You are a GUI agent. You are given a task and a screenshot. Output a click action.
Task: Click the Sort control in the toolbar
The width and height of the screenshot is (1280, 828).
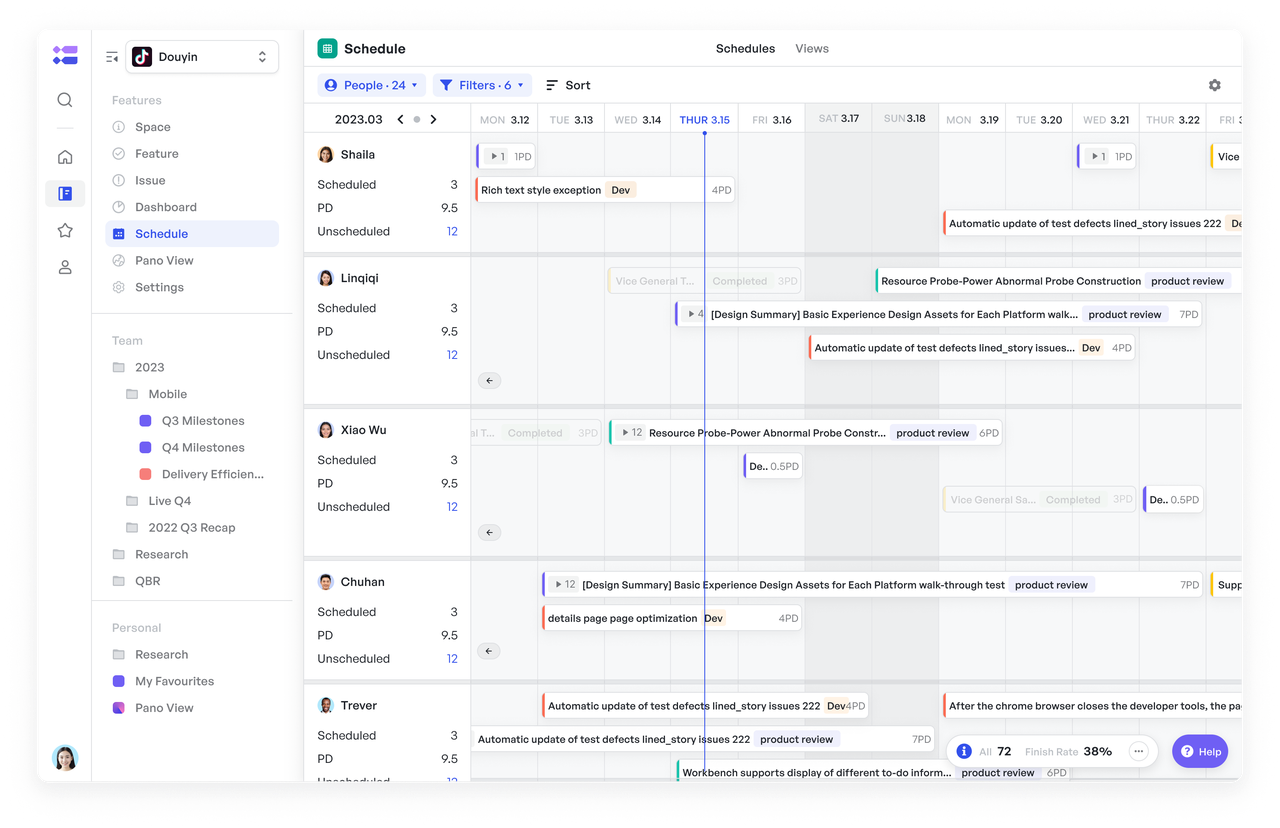(x=567, y=85)
